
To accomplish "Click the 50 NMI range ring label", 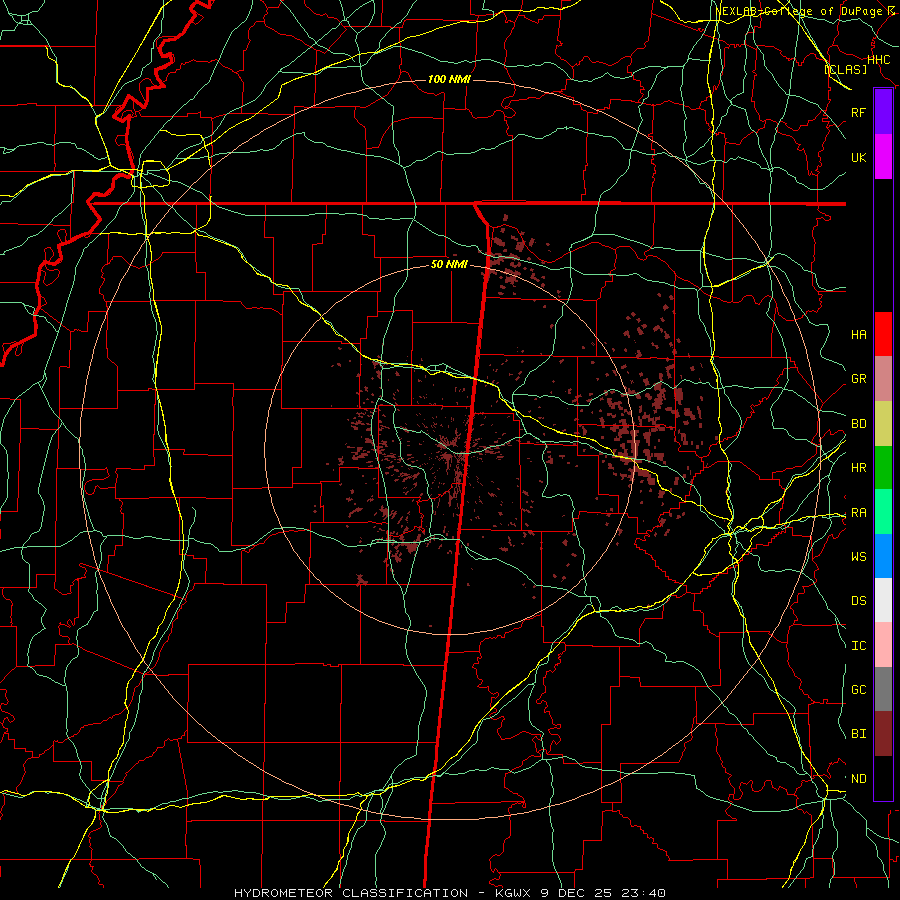I will click(449, 264).
